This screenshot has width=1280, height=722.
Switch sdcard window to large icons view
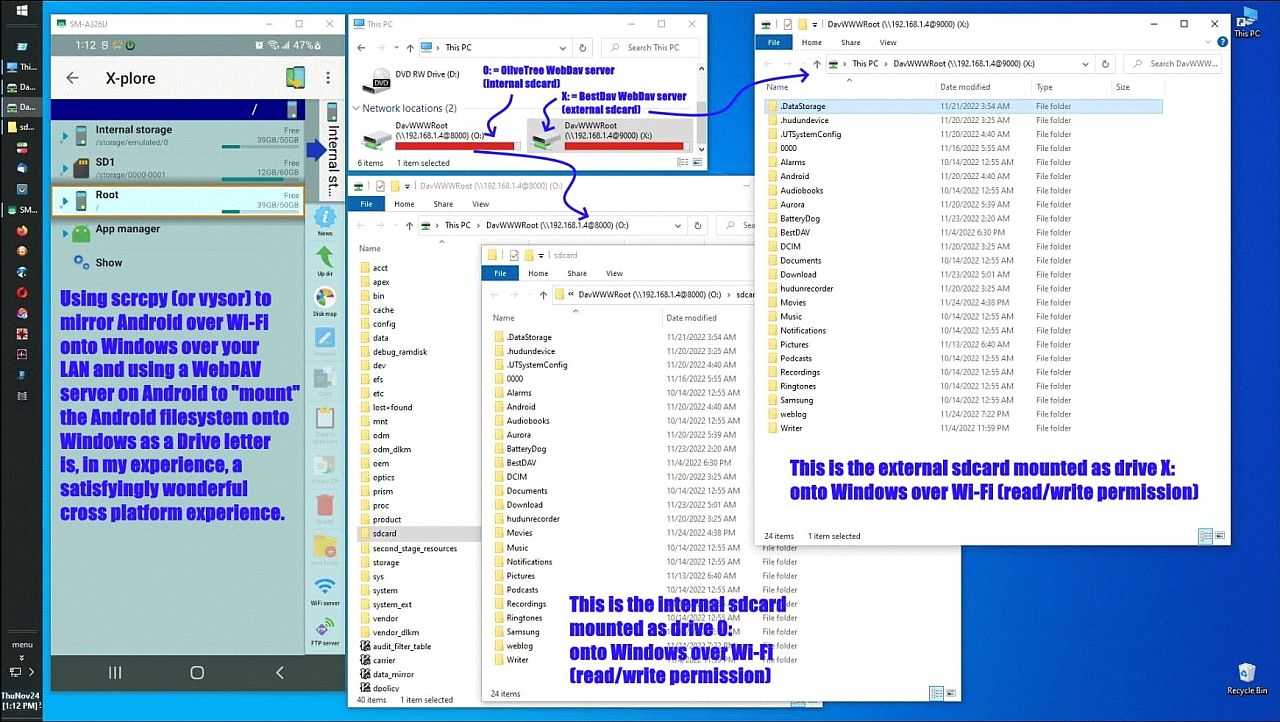click(949, 693)
